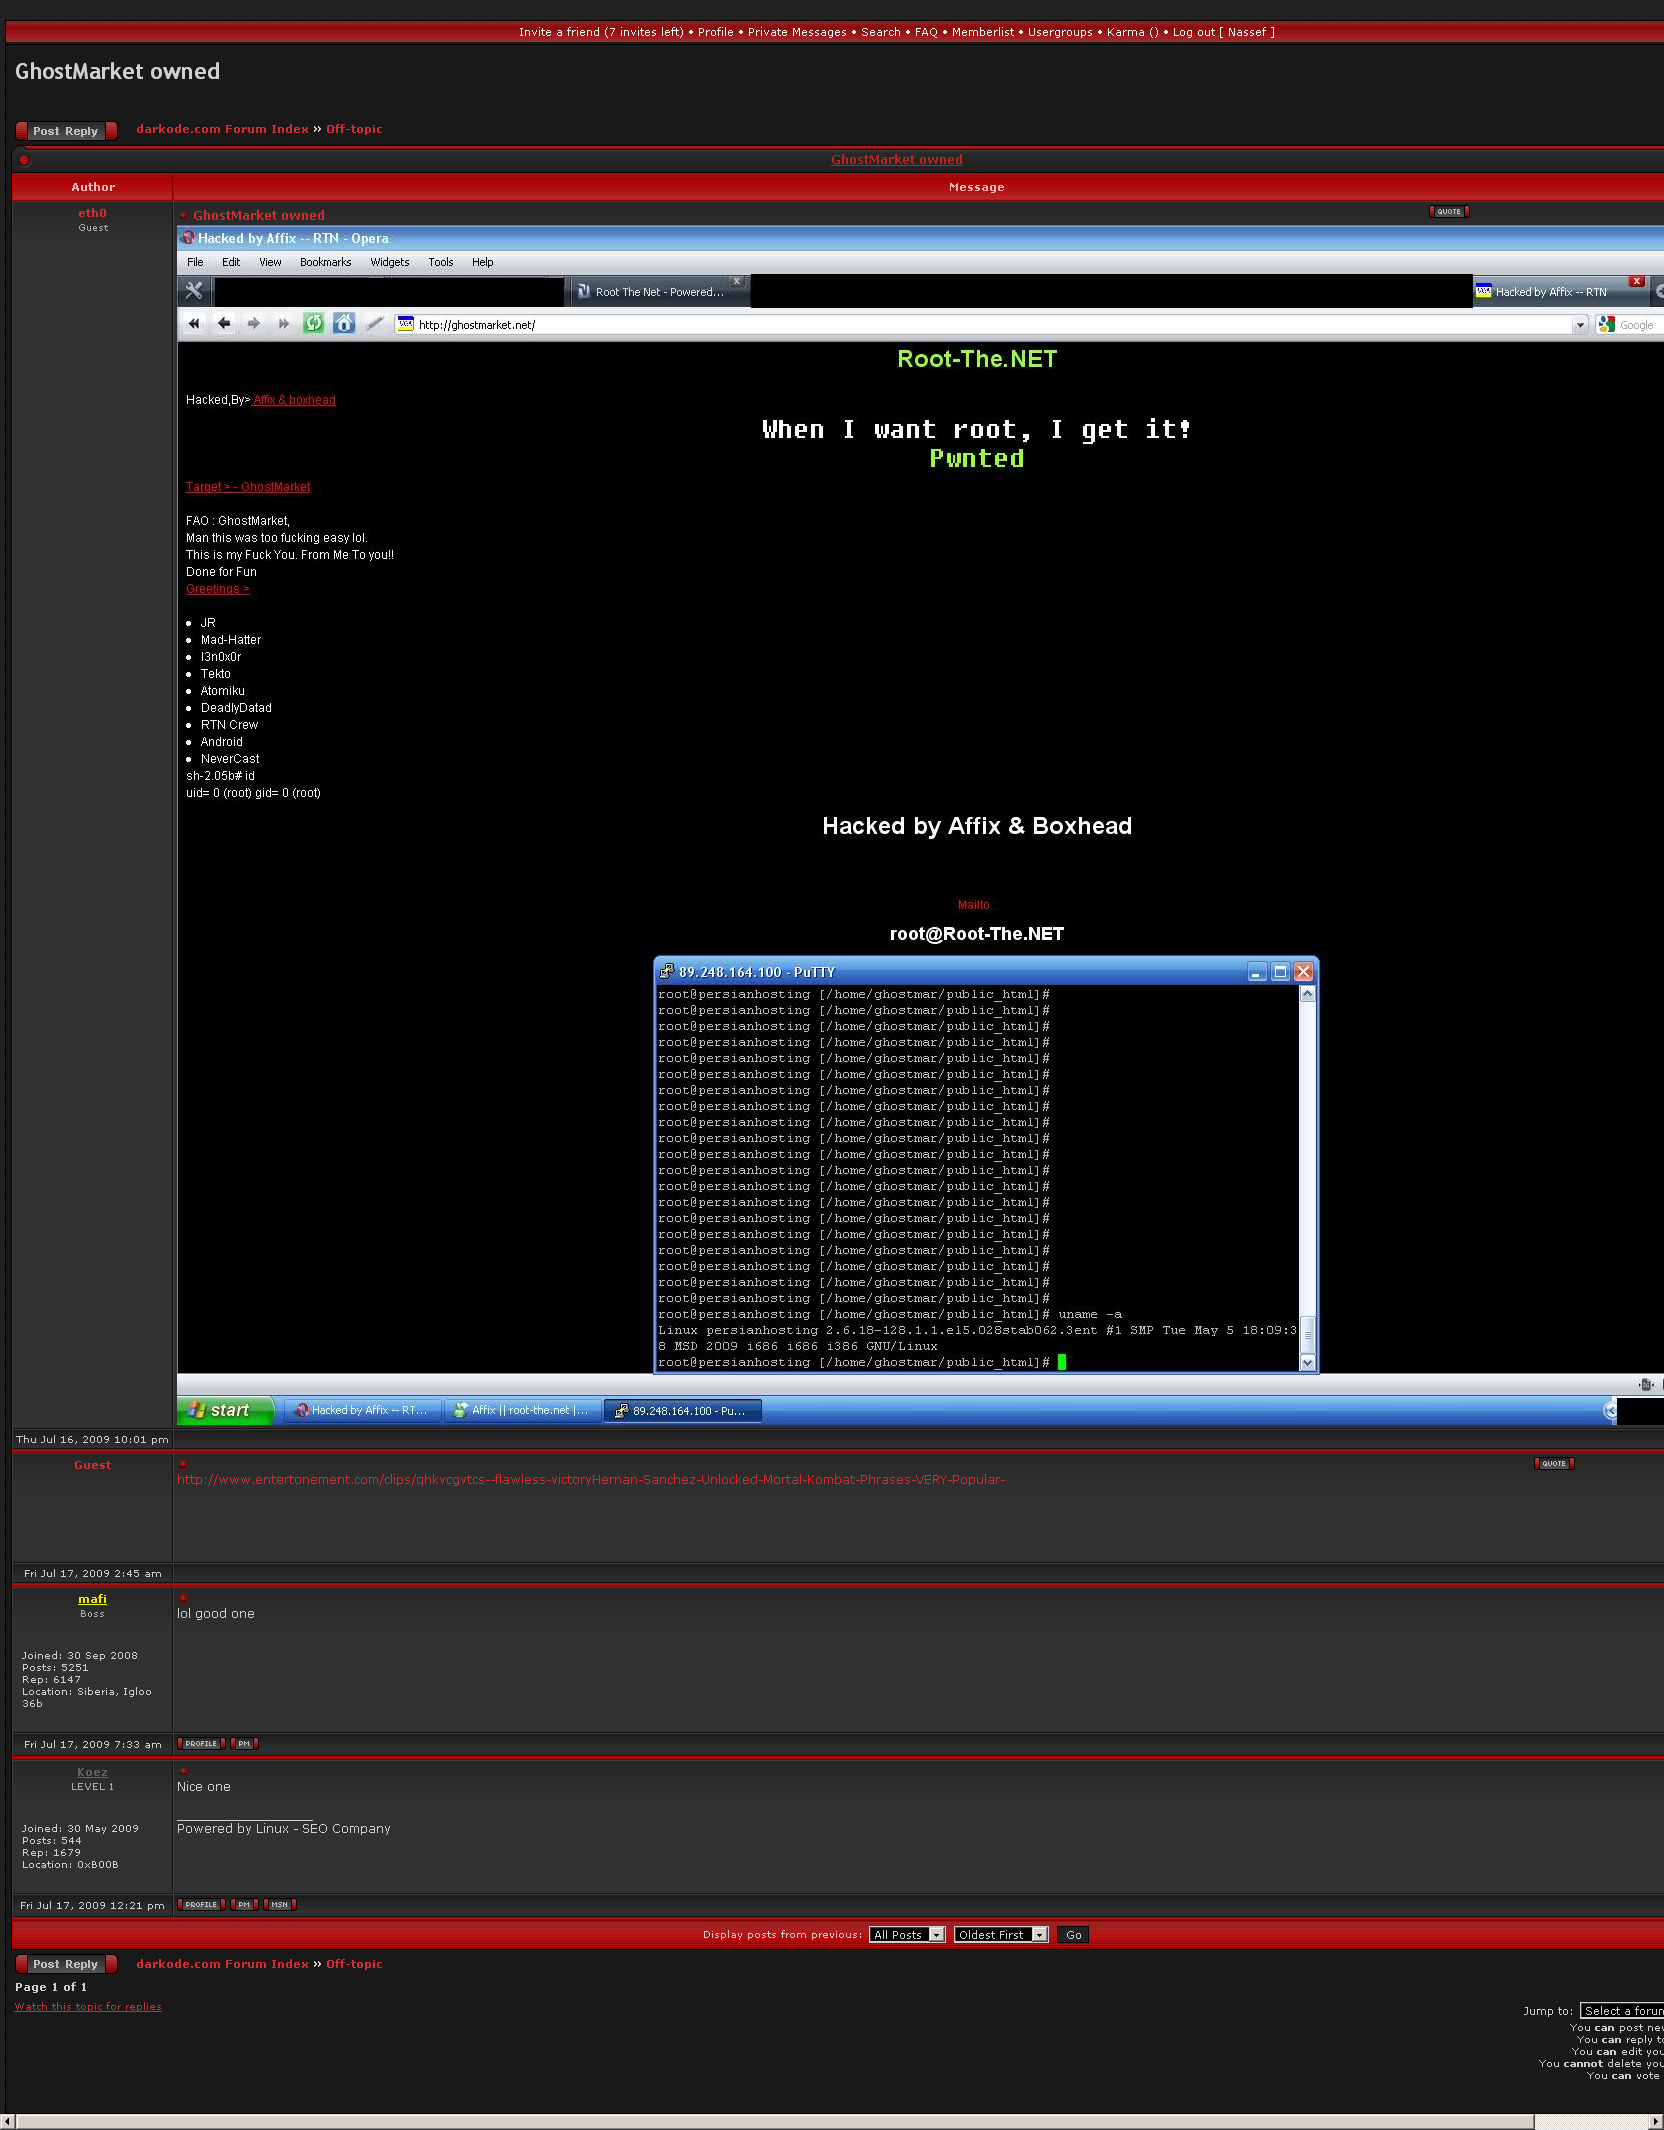The width and height of the screenshot is (1664, 2130).
Task: Click Watch this topic for replies
Action: coord(88,2007)
